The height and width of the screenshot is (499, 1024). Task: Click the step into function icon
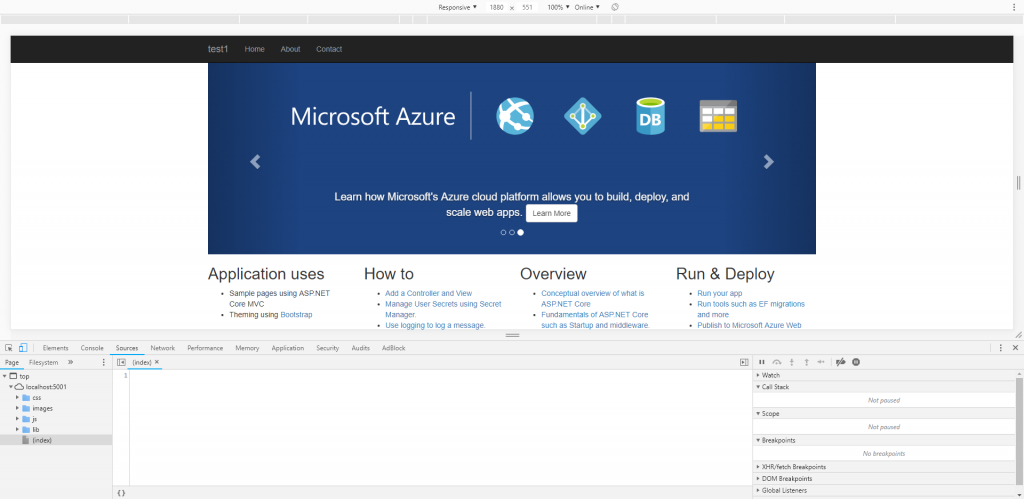click(x=792, y=362)
